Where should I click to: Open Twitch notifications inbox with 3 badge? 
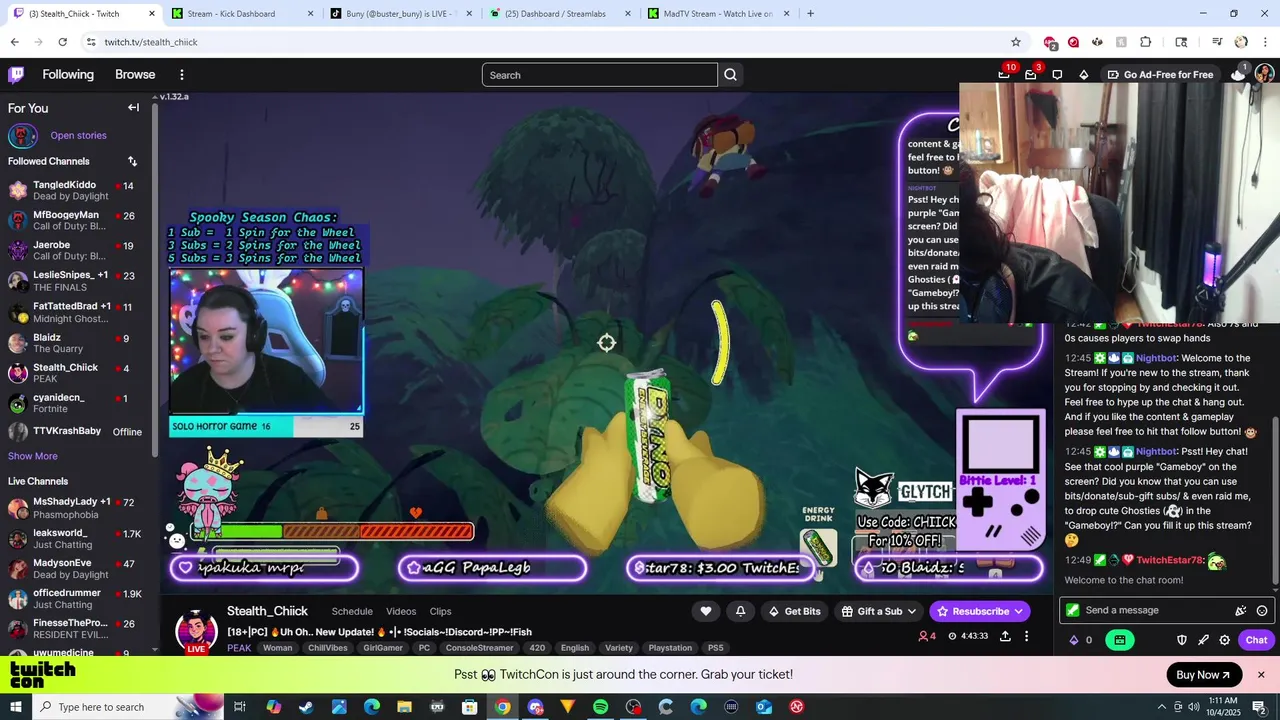click(1031, 74)
